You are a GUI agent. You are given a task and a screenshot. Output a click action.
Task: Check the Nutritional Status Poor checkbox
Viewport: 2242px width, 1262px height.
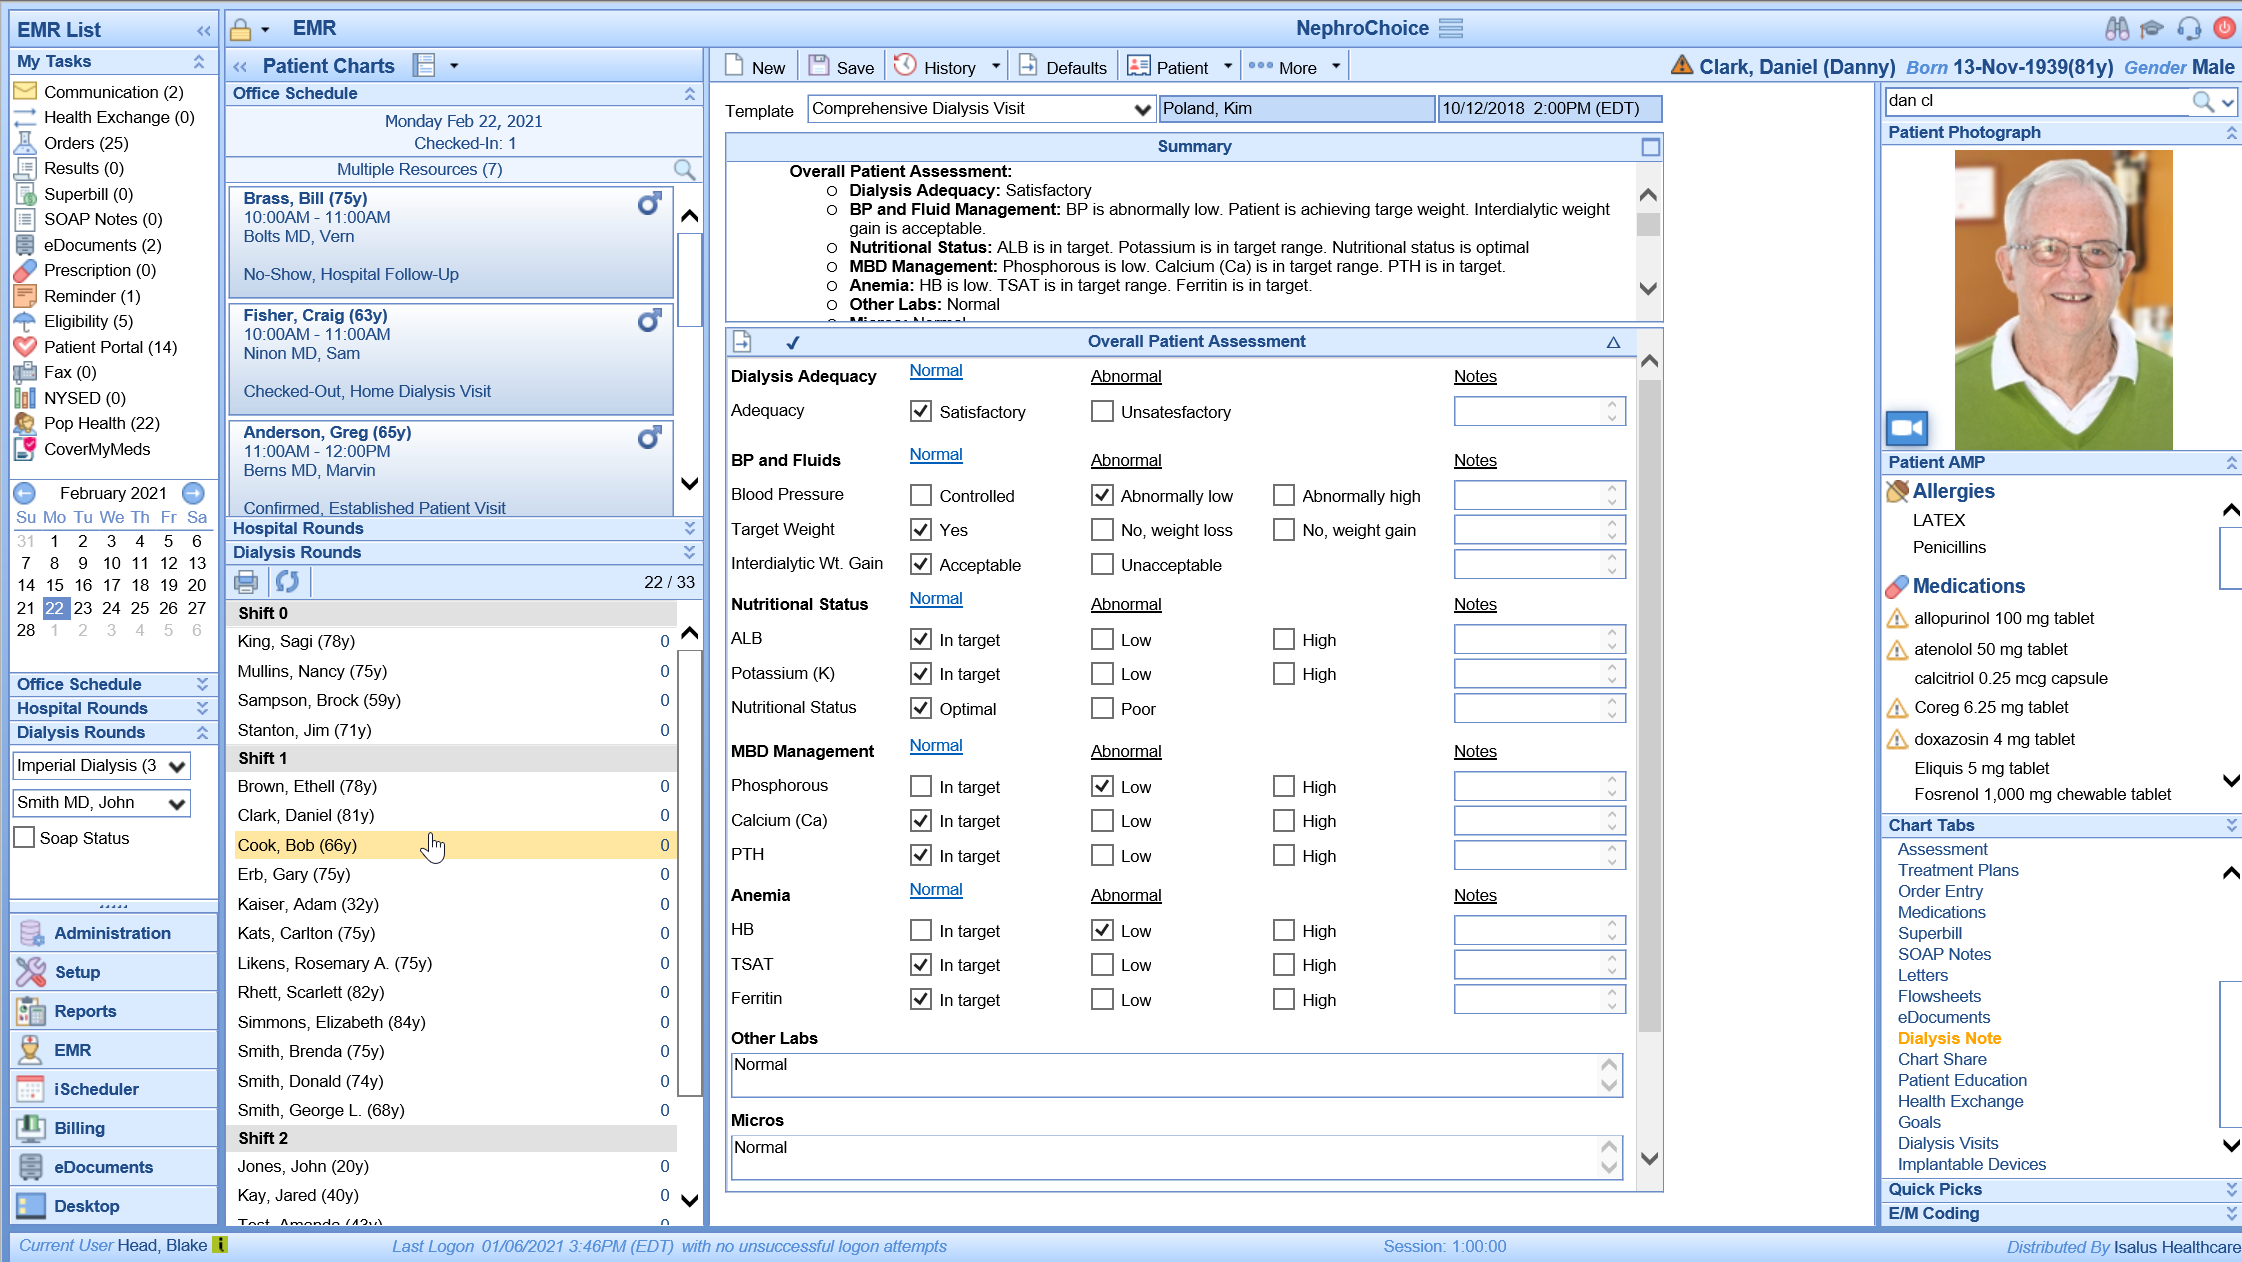[1102, 708]
